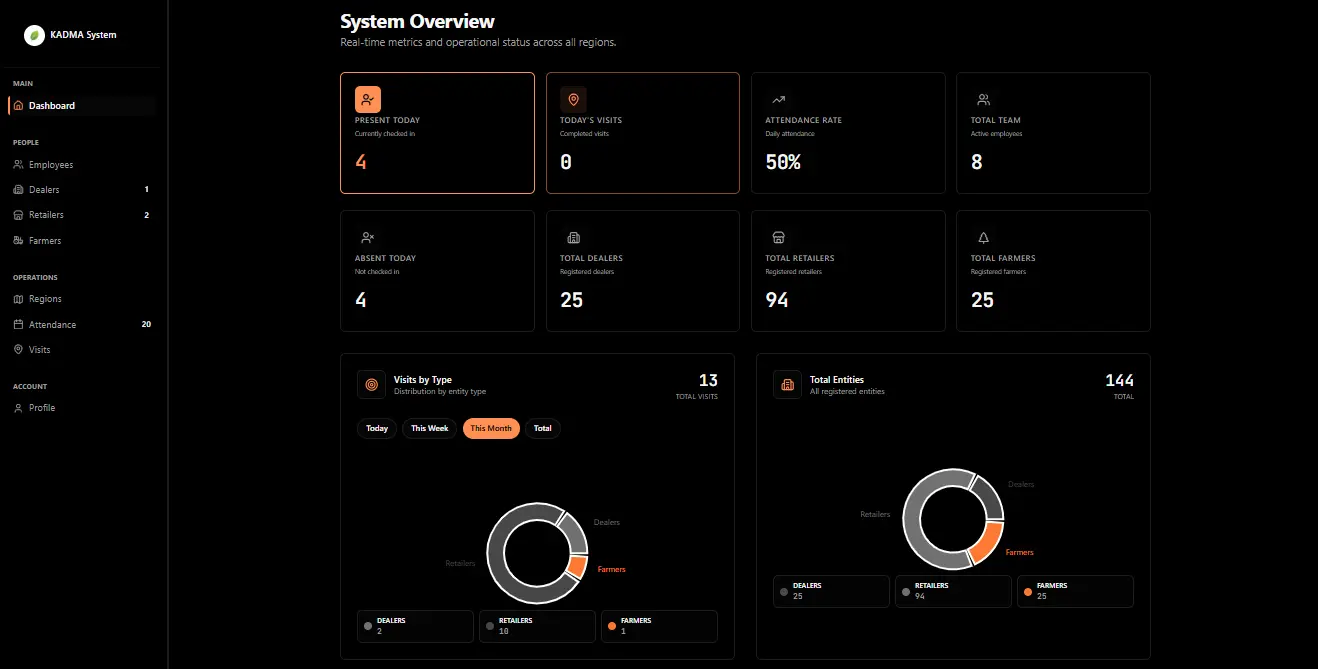Click the Total Farmers tree icon
The width and height of the screenshot is (1318, 669).
tap(983, 238)
